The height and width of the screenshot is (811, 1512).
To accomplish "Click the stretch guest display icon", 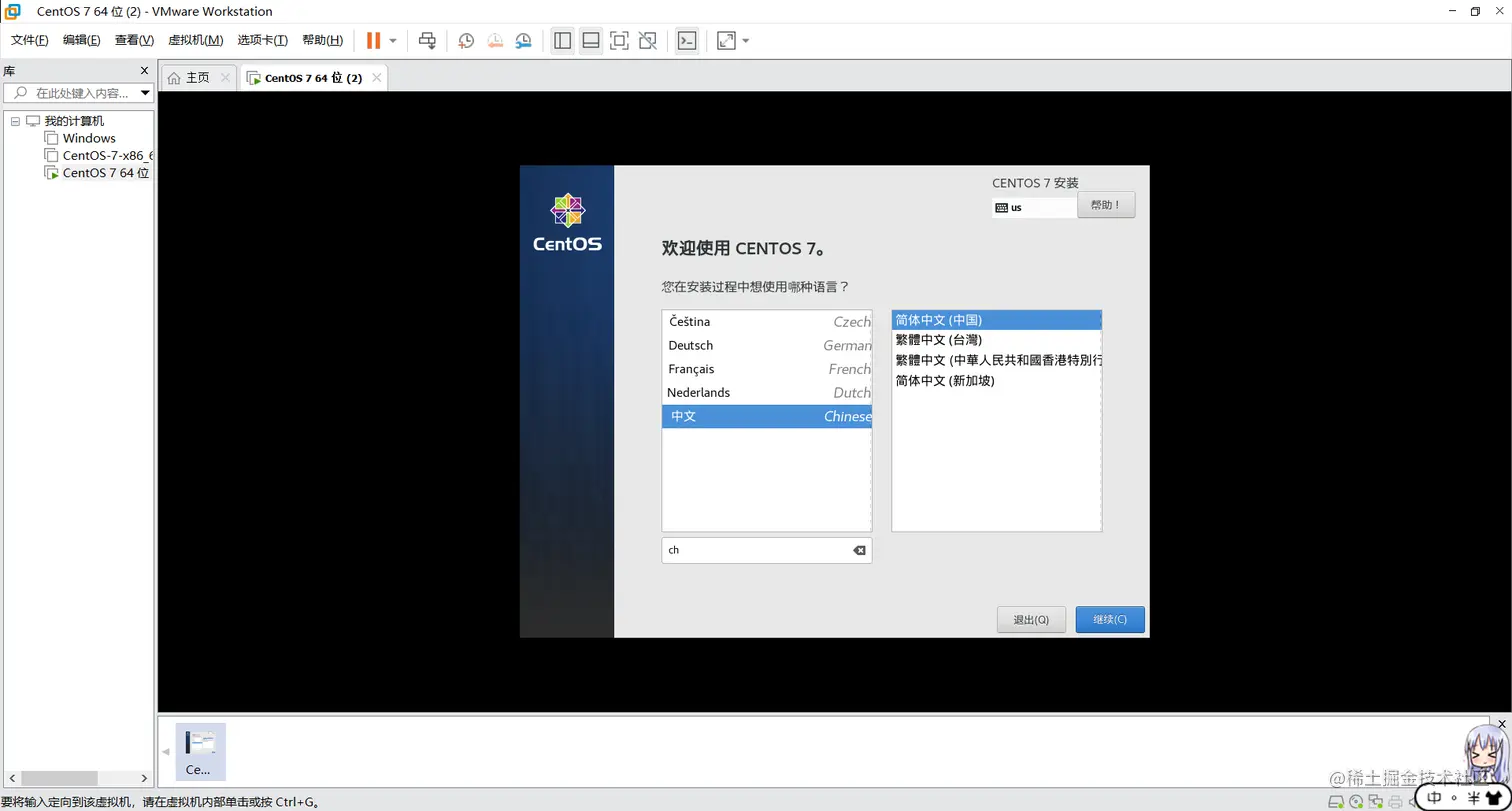I will [726, 41].
